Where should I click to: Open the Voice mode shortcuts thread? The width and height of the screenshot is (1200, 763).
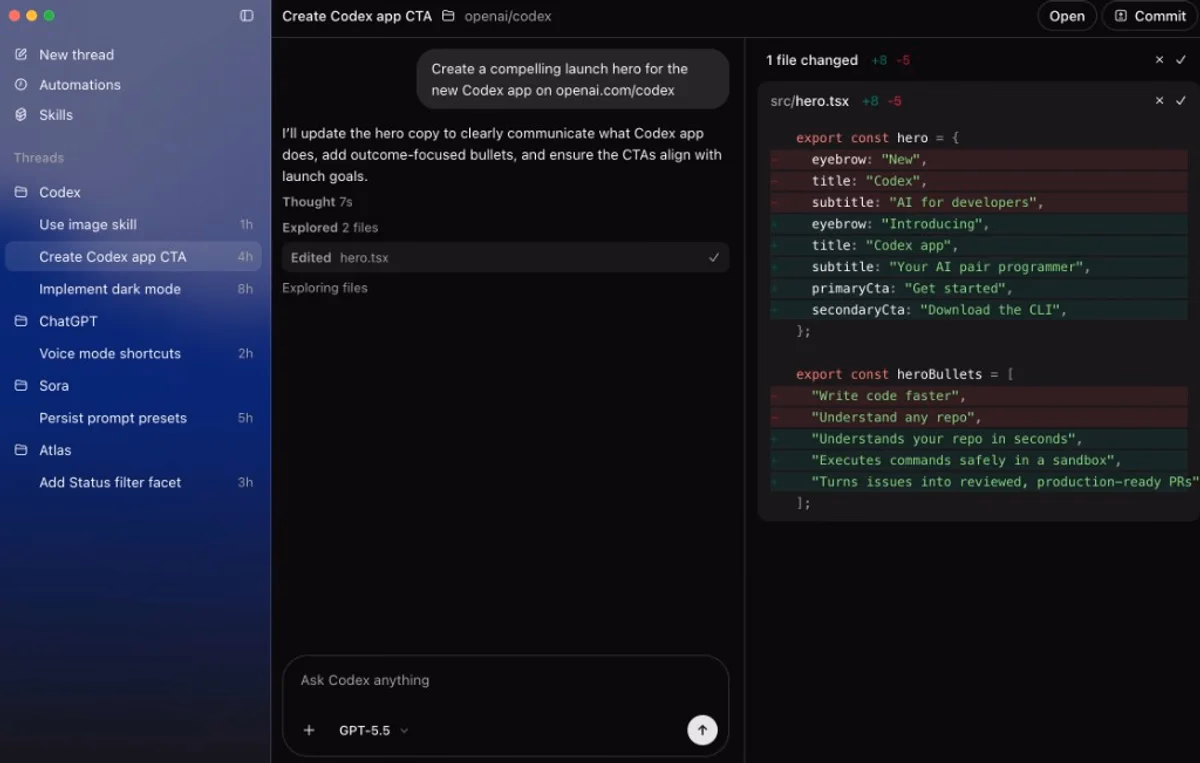point(134,353)
